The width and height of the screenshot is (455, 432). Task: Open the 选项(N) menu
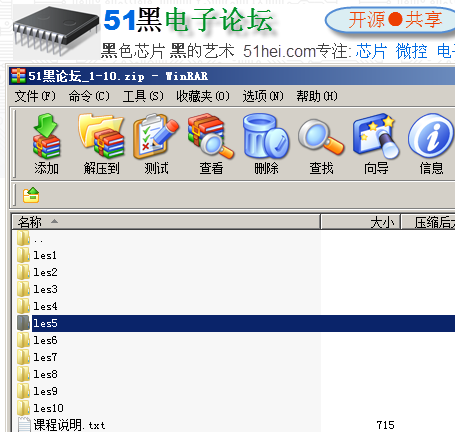coord(263,96)
